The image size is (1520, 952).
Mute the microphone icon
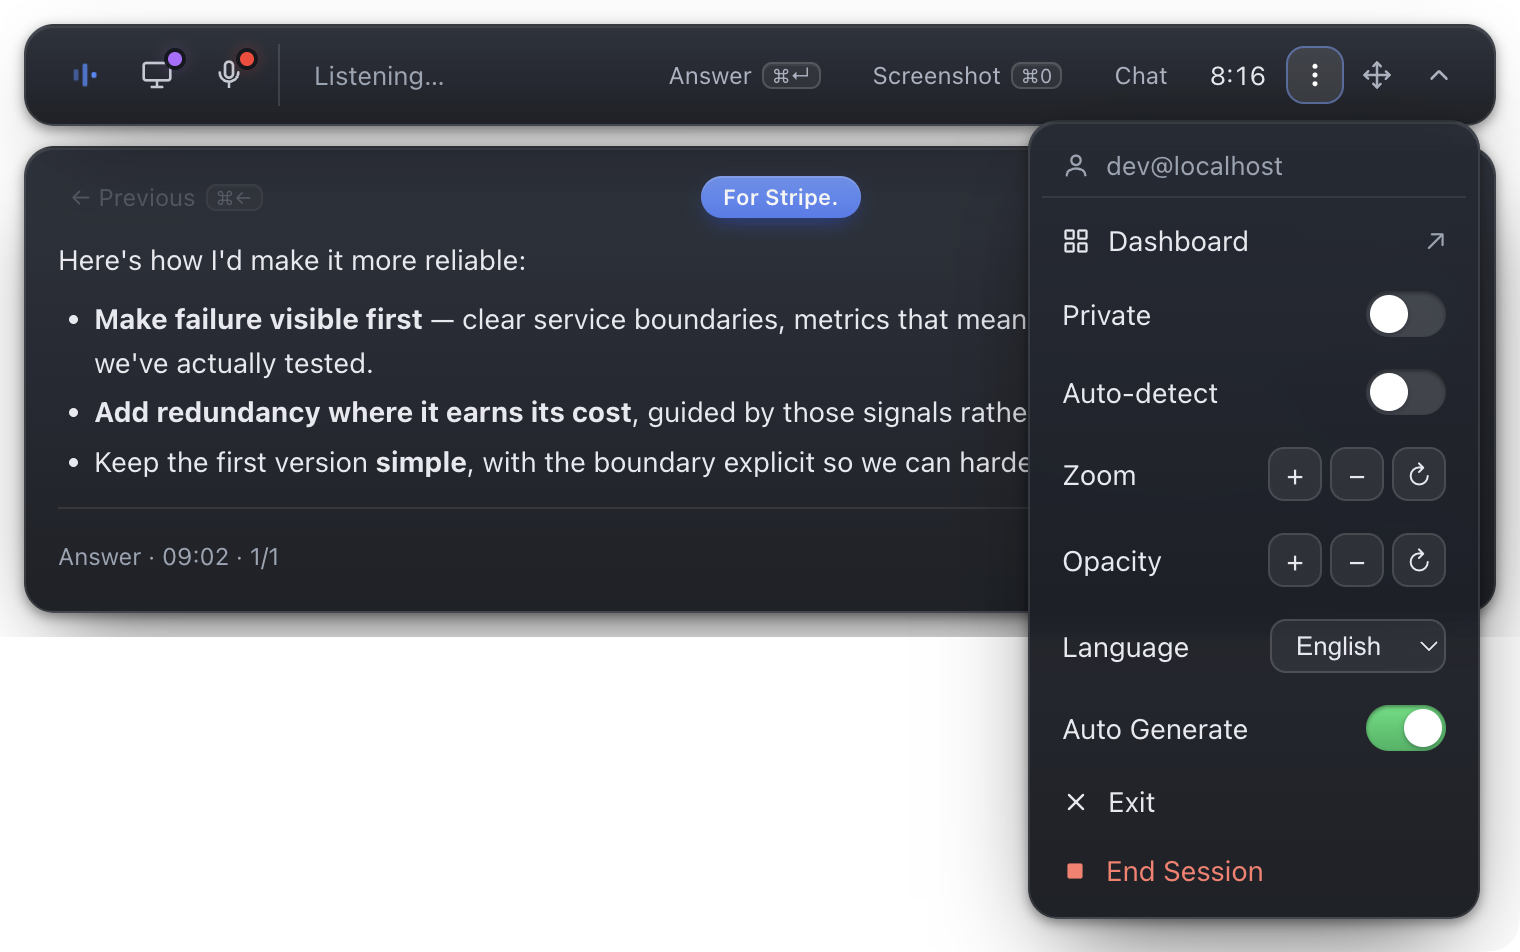point(230,74)
